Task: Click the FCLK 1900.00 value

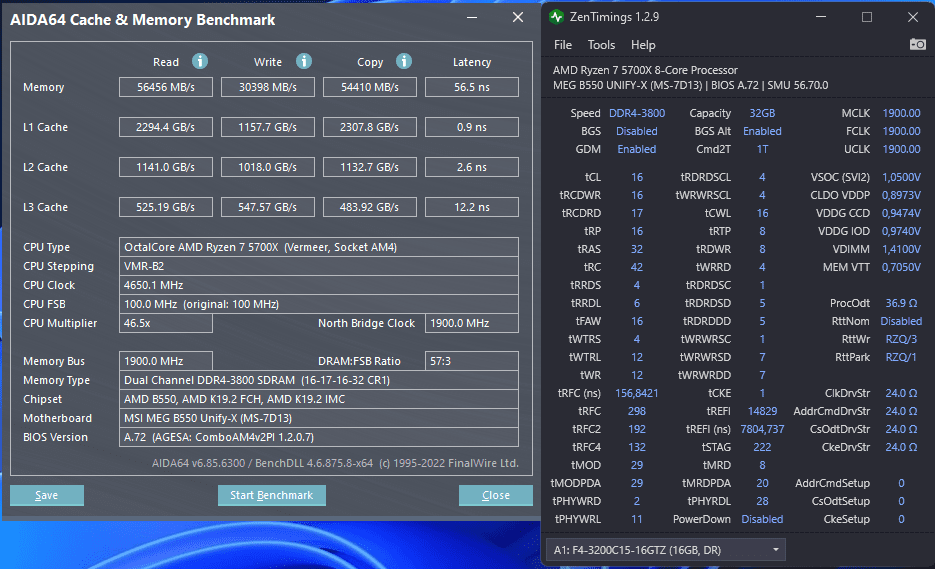Action: [x=901, y=131]
